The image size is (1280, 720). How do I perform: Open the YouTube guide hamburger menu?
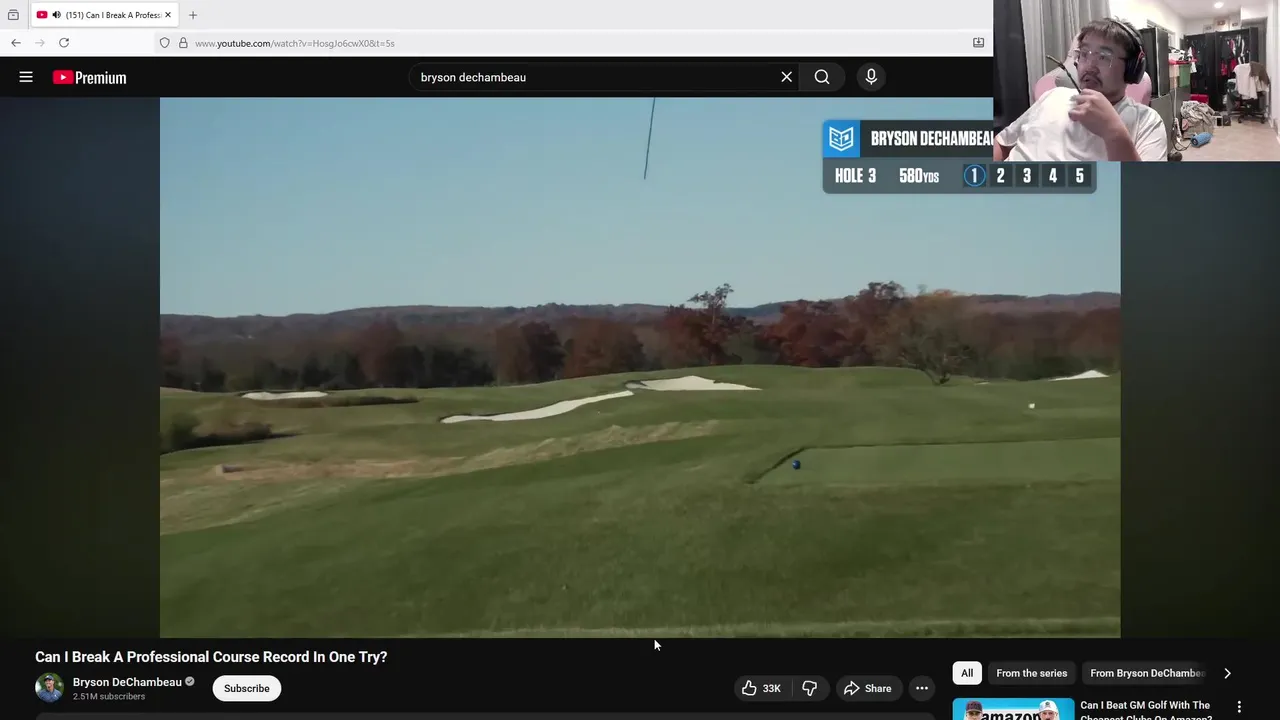tap(26, 77)
